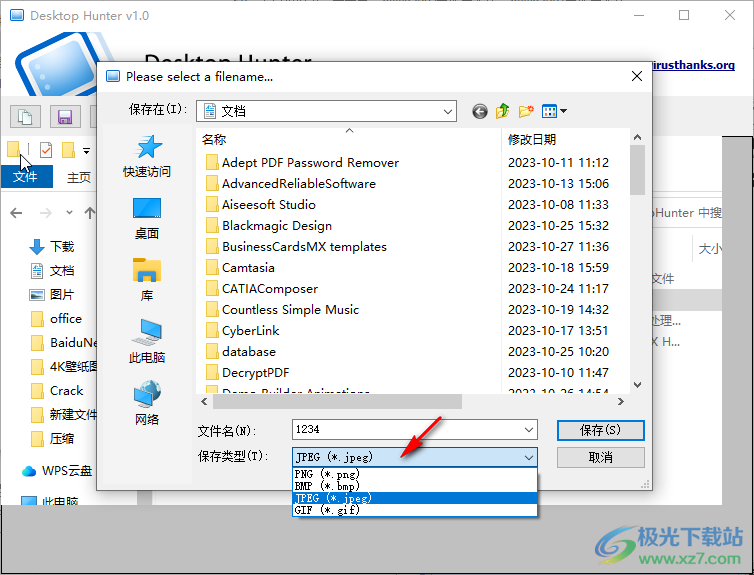Choose PNG (*.png) file type
The width and height of the screenshot is (754, 575).
click(415, 474)
